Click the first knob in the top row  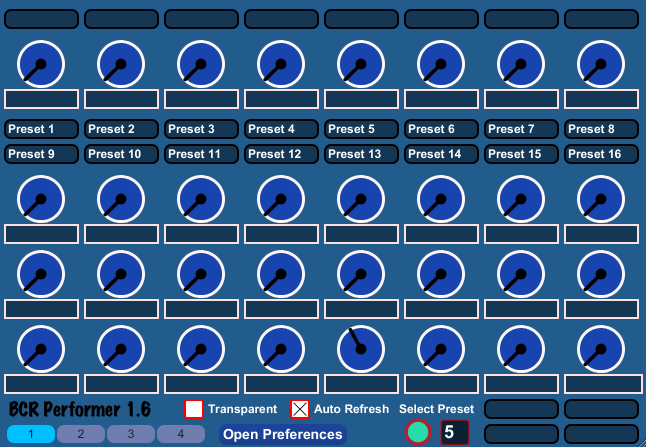click(x=41, y=64)
